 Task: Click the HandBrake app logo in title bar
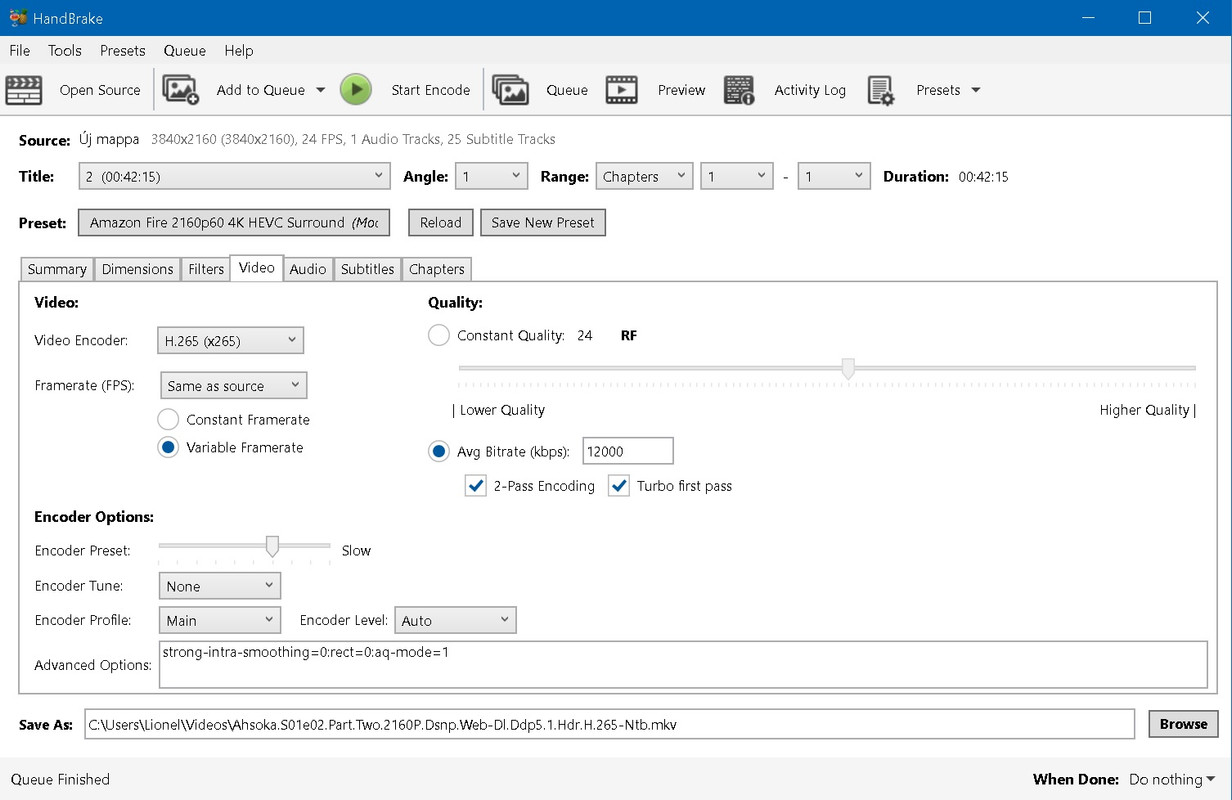tap(18, 18)
